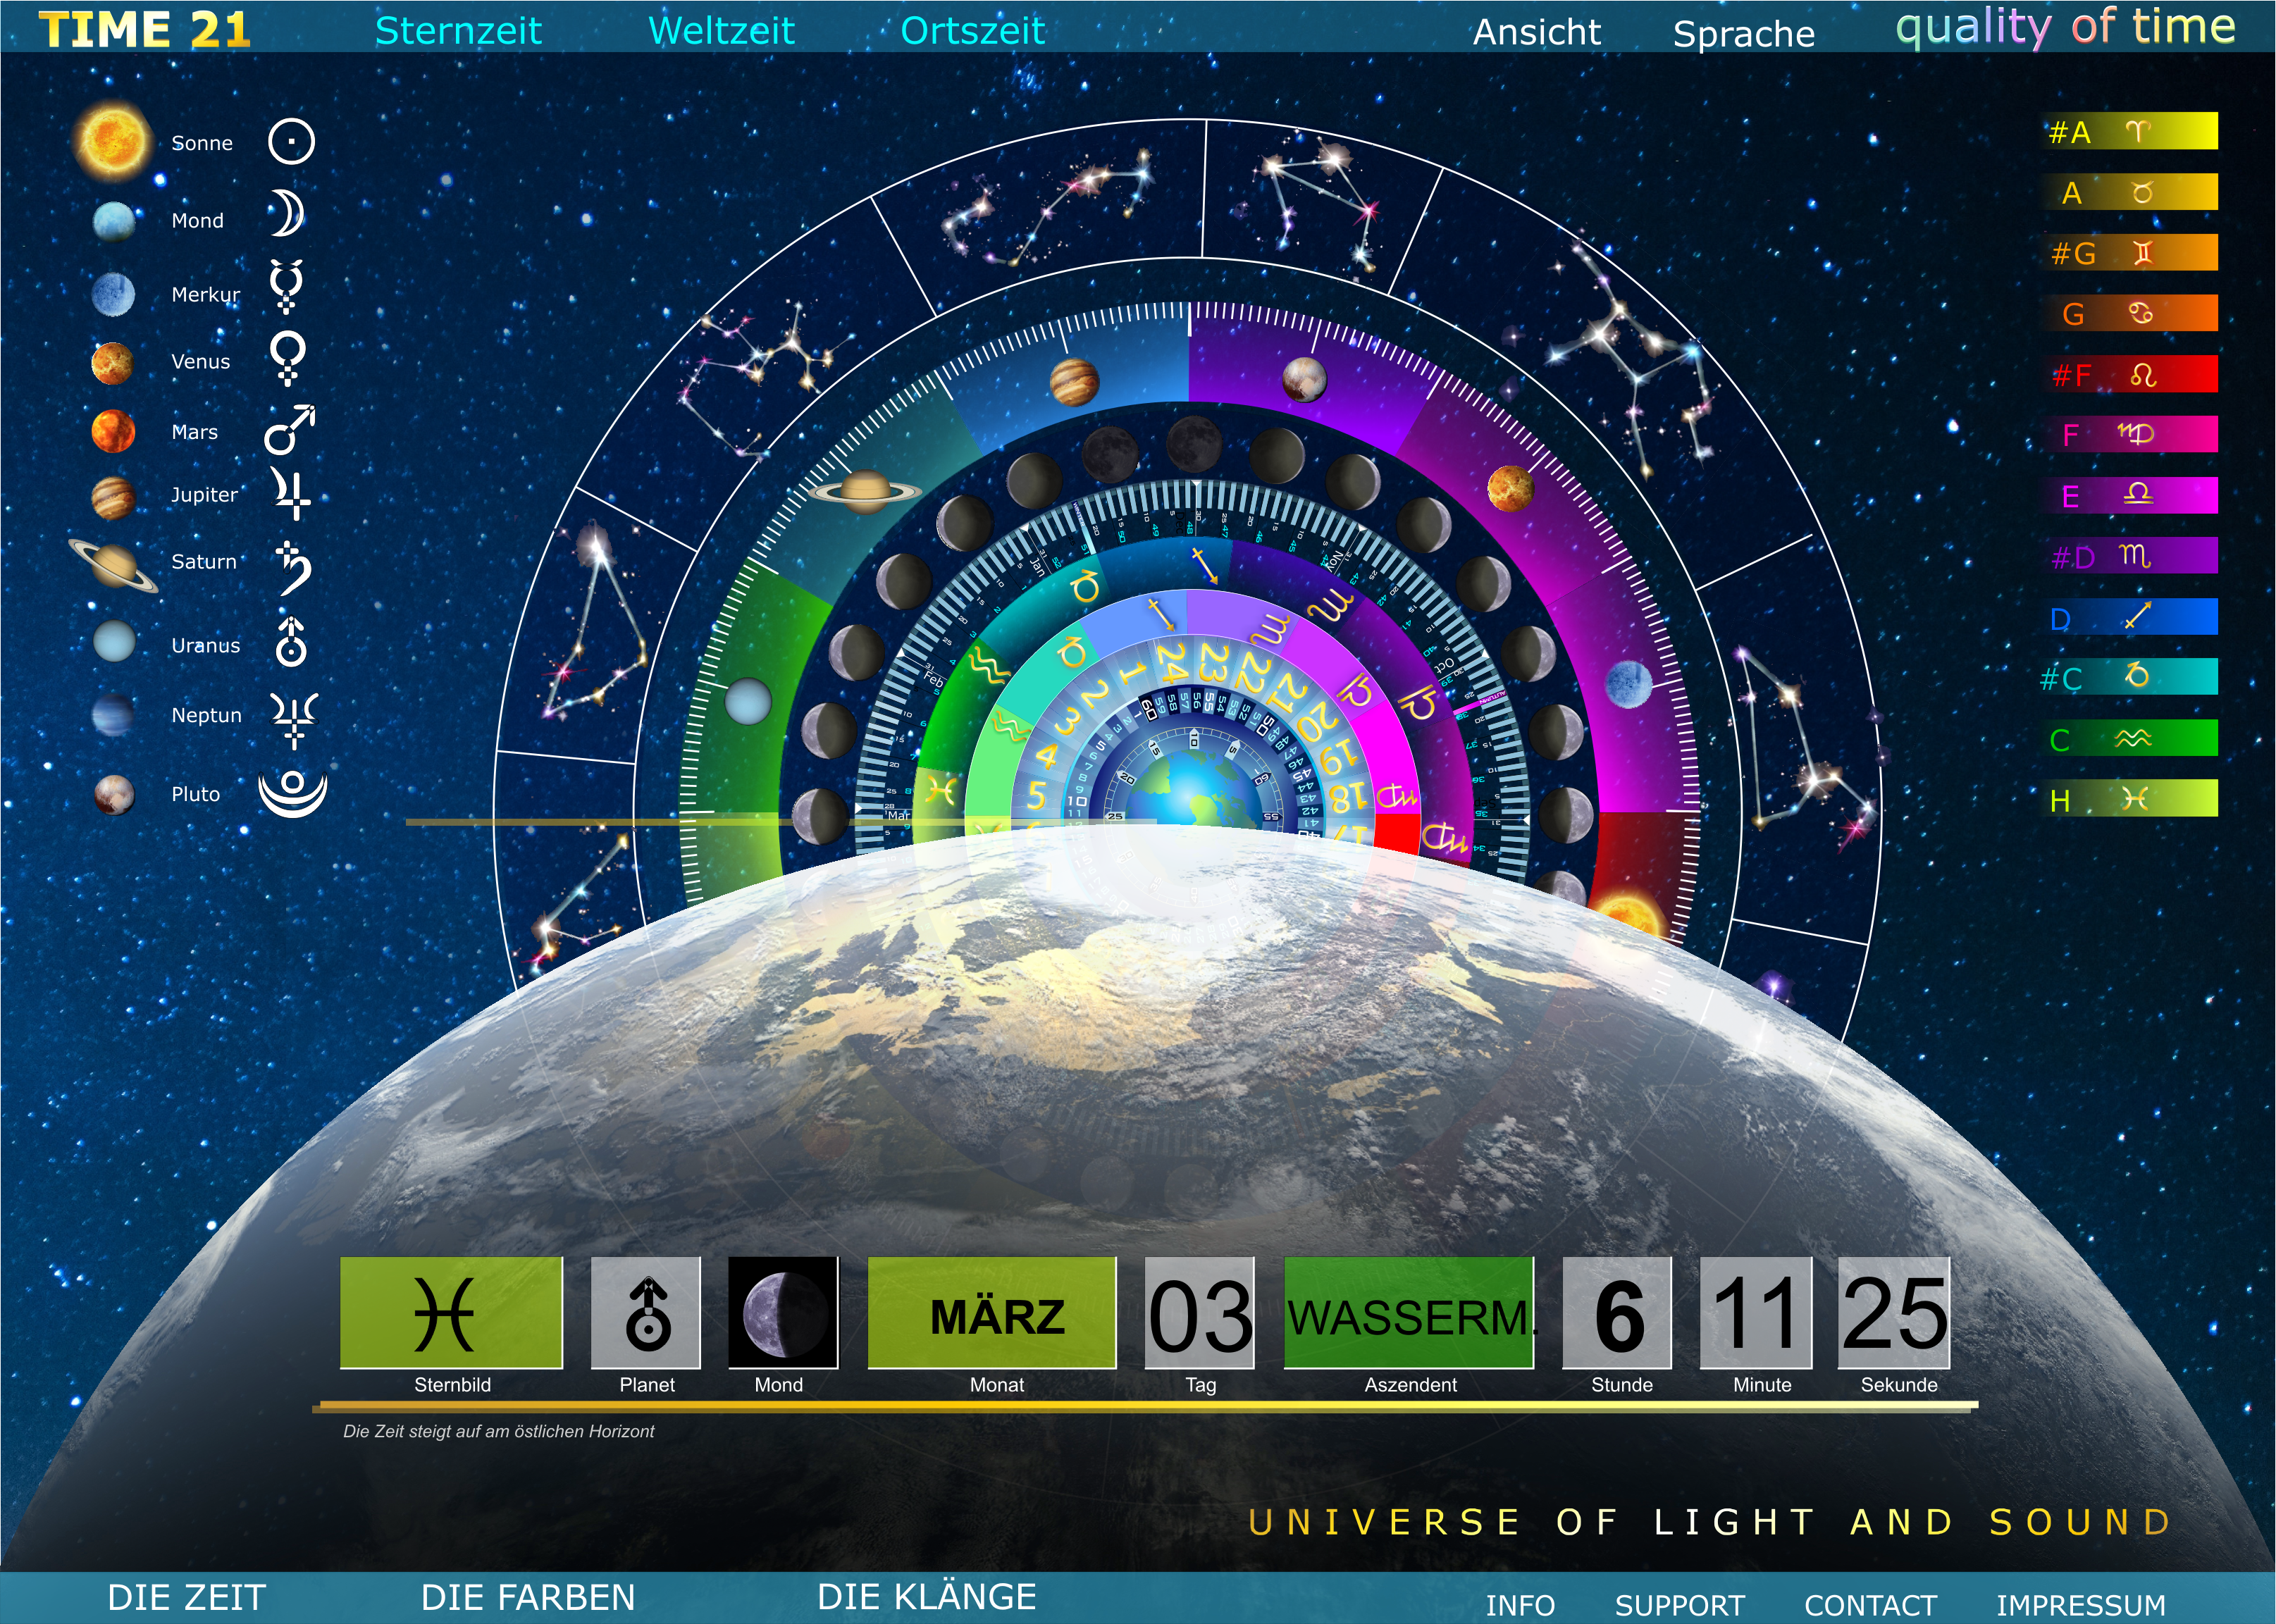Click the ringed Saturn image in list
The width and height of the screenshot is (2276, 1624).
[x=113, y=565]
